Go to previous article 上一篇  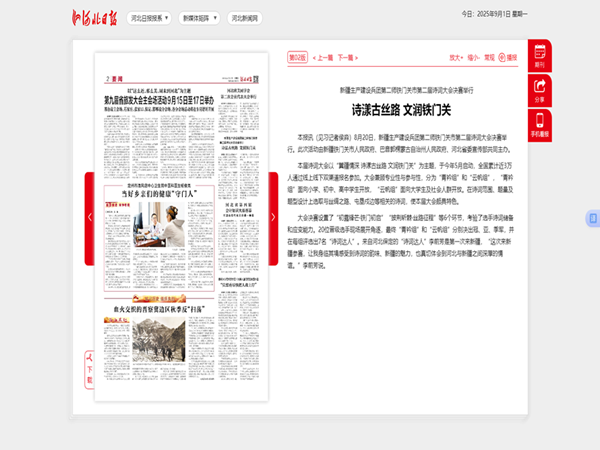click(323, 58)
